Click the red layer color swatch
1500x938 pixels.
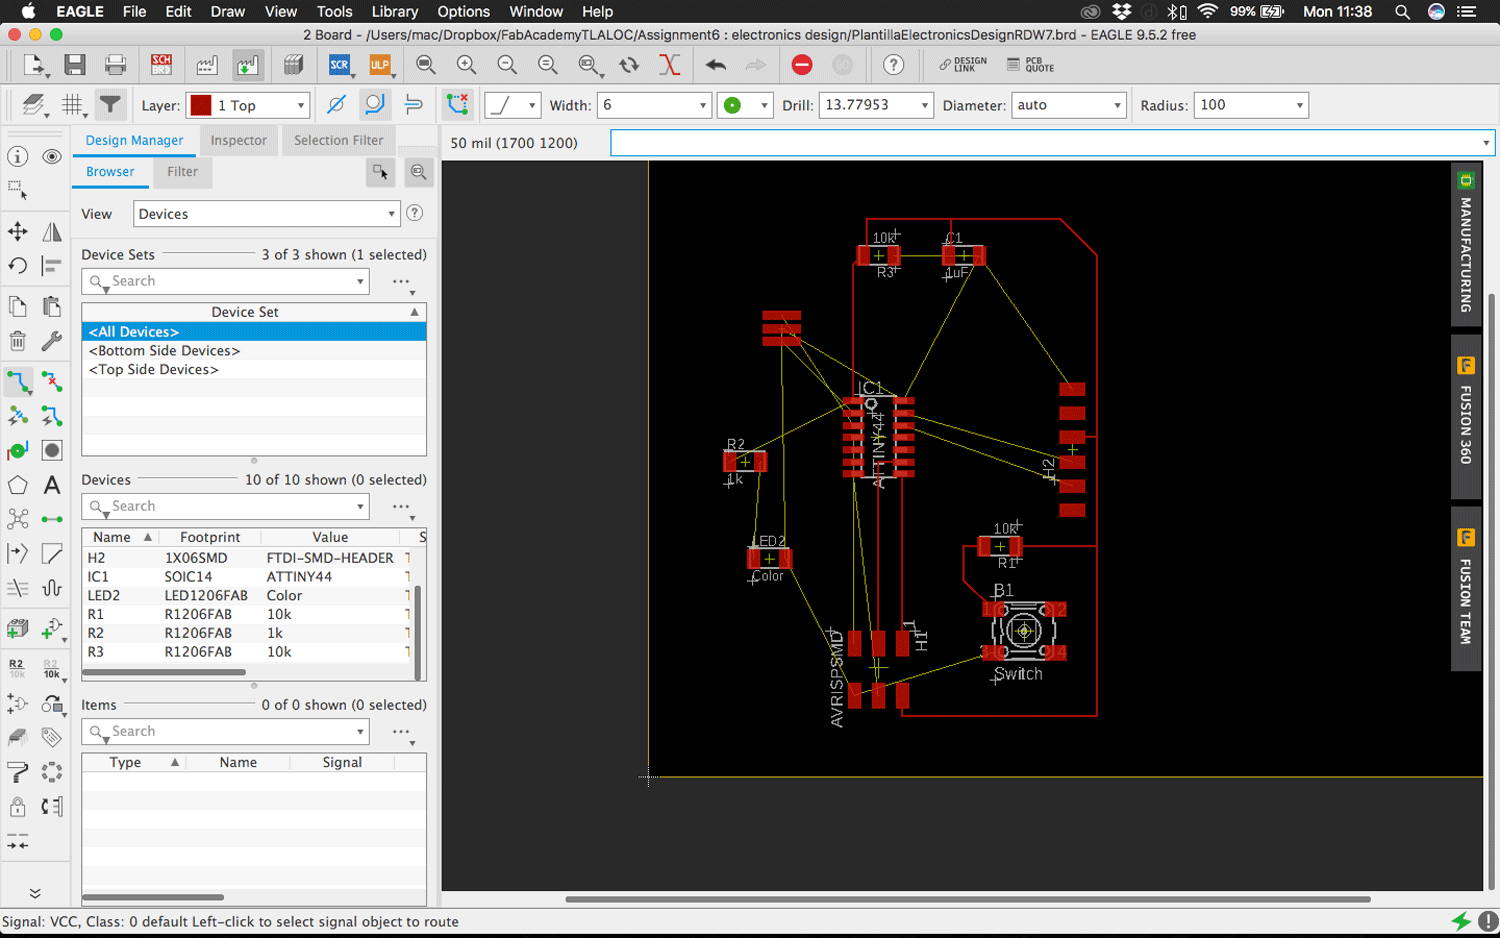pyautogui.click(x=201, y=105)
